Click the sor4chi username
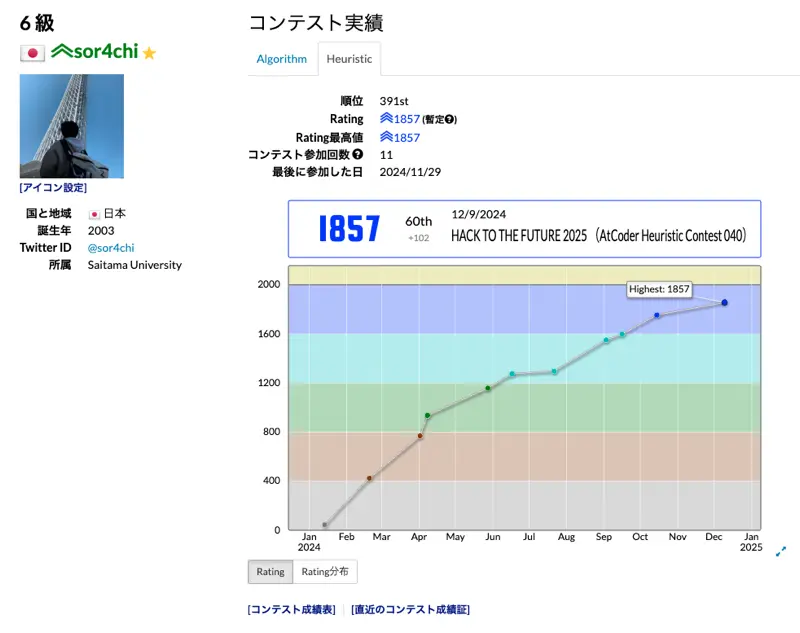 [106, 51]
